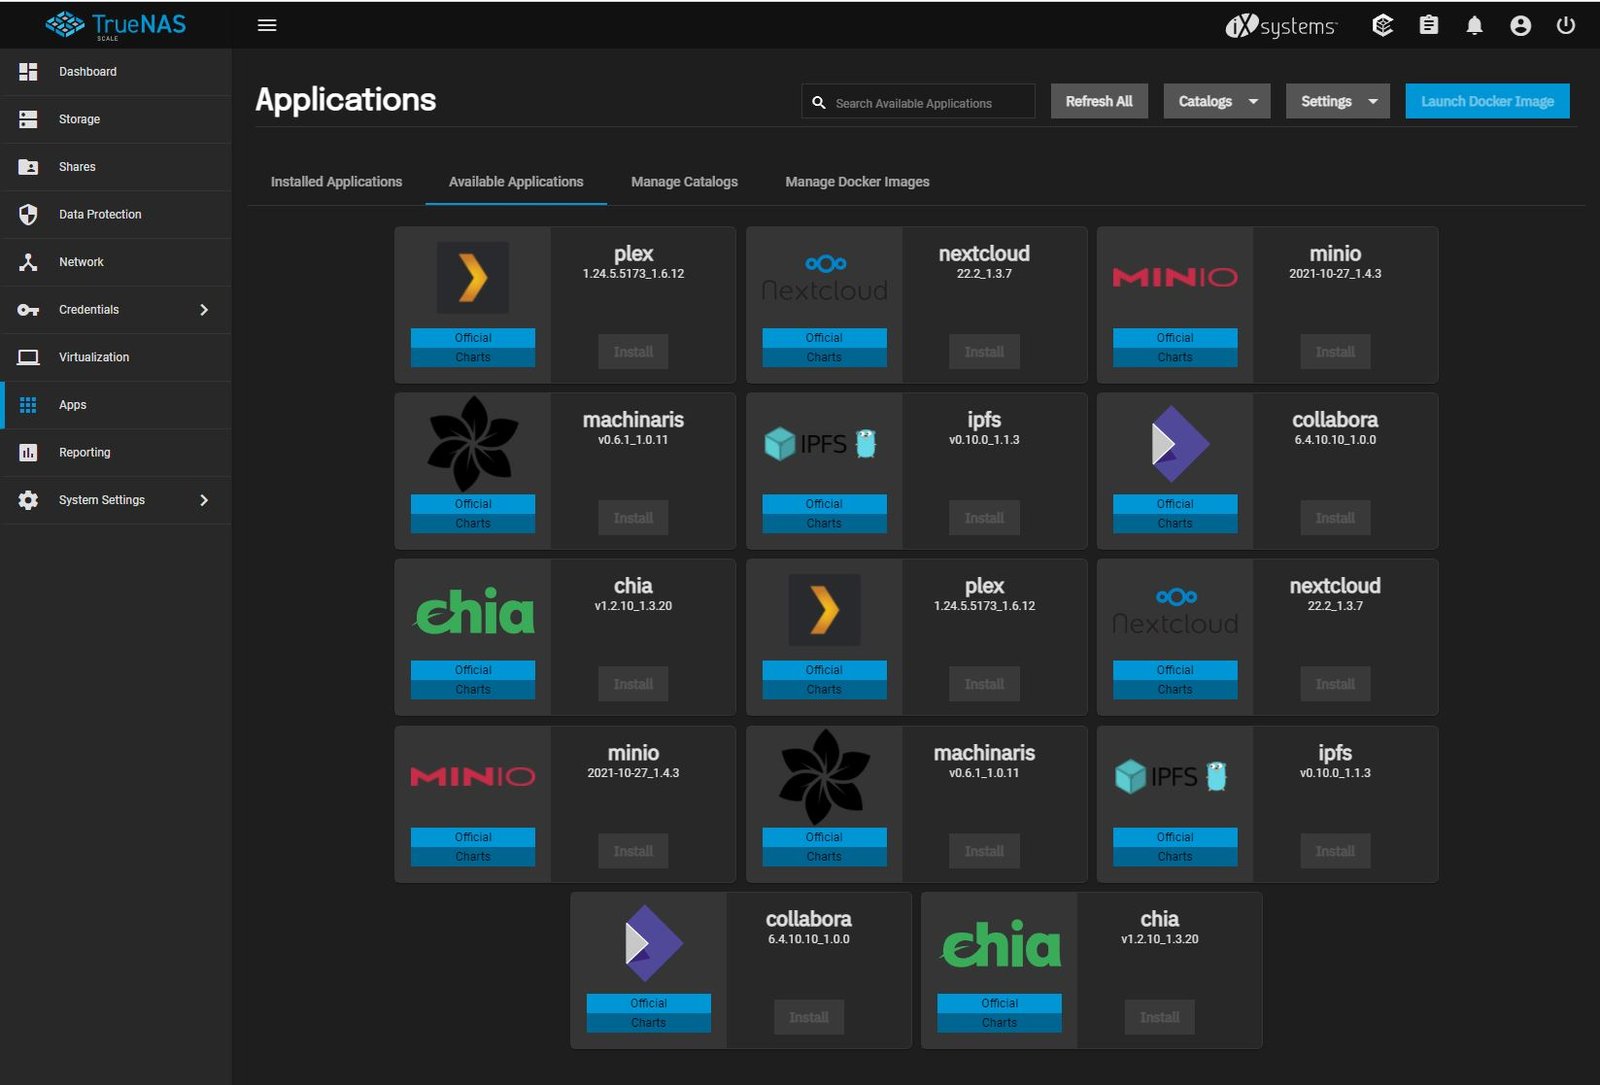This screenshot has width=1600, height=1085.
Task: Click the System Settings gear icon
Action: [28, 500]
